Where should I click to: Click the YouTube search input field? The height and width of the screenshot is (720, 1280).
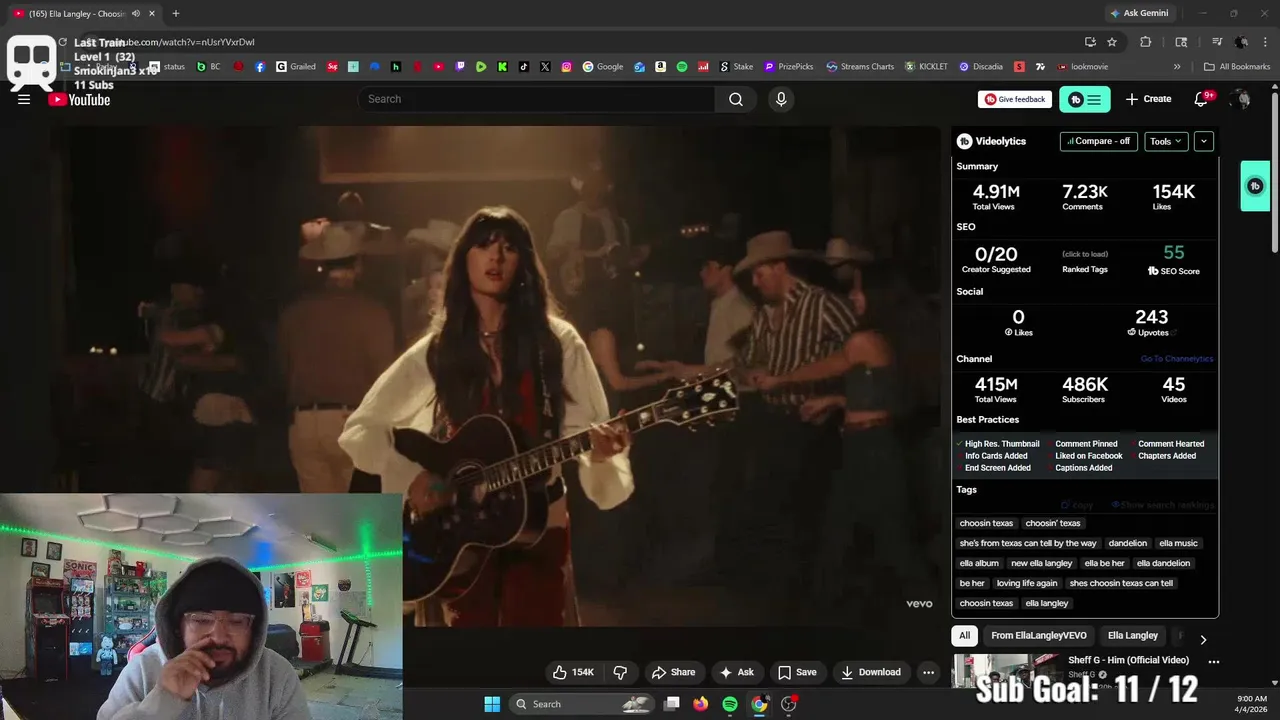[536, 99]
